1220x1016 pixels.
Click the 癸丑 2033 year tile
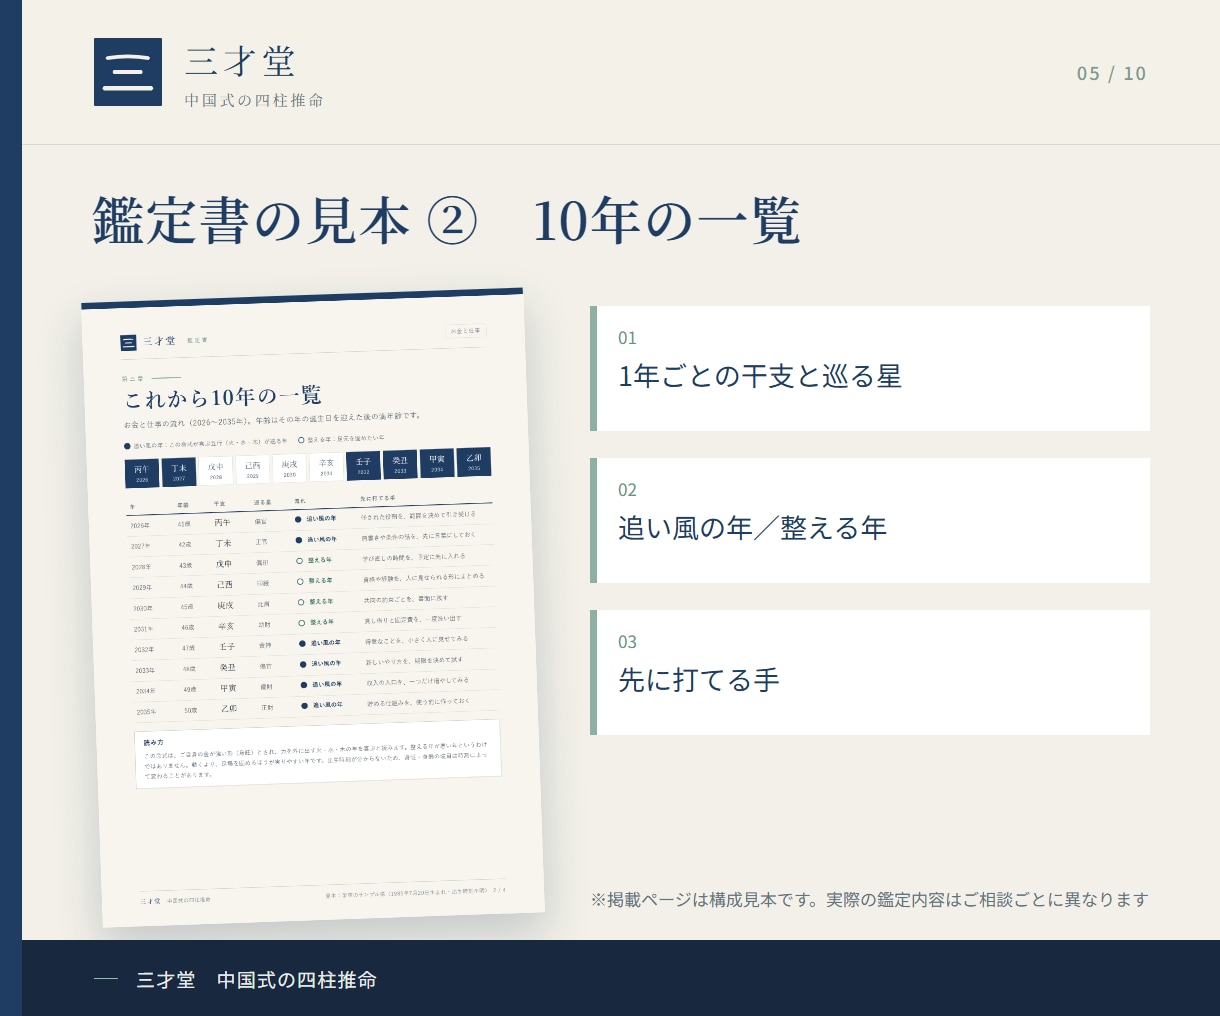coord(400,464)
